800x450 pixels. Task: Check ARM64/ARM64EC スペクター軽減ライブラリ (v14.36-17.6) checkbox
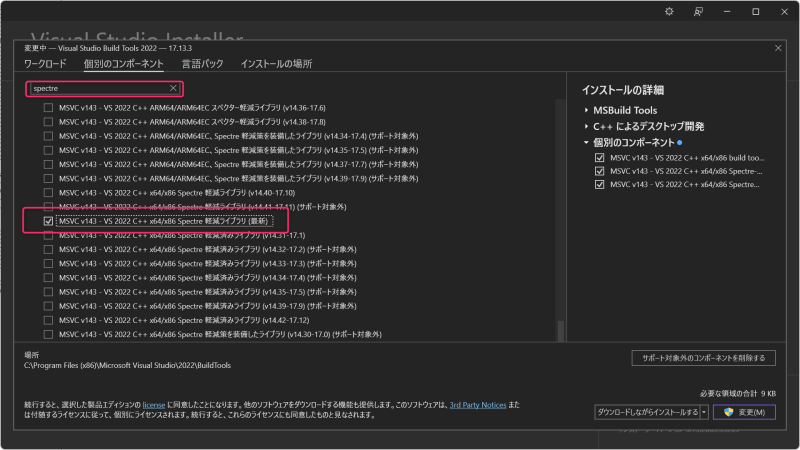pyautogui.click(x=48, y=107)
